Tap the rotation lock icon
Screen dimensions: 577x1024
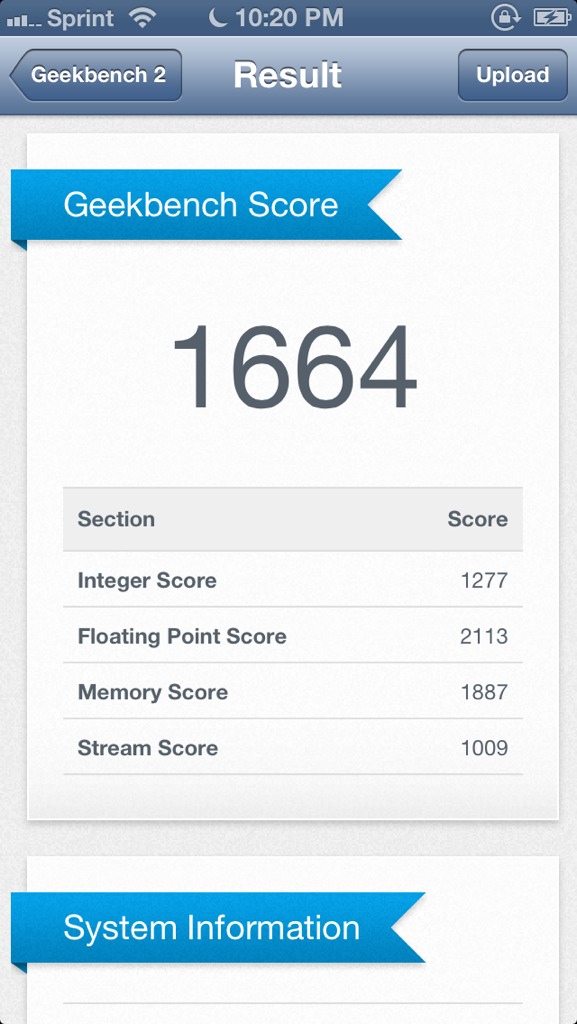tap(505, 18)
